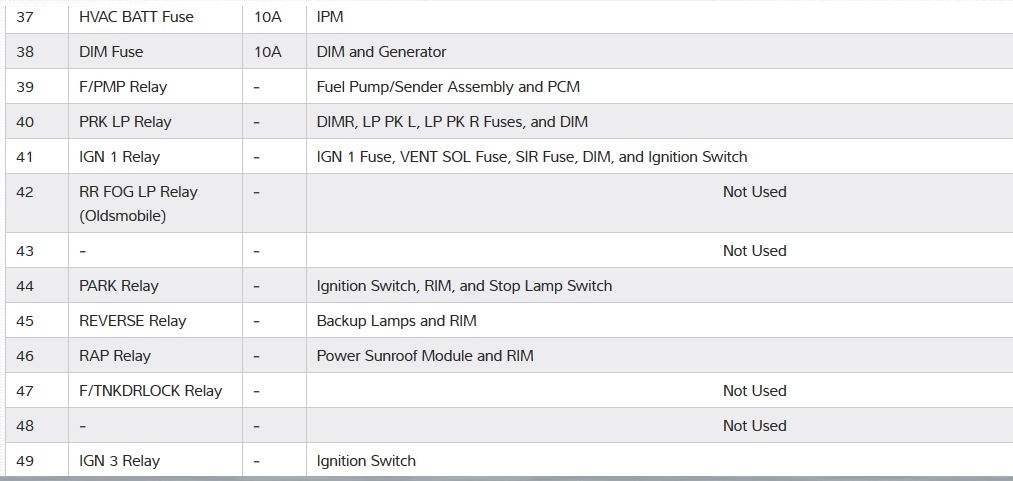Select the PRK LP Relay cell

click(125, 122)
